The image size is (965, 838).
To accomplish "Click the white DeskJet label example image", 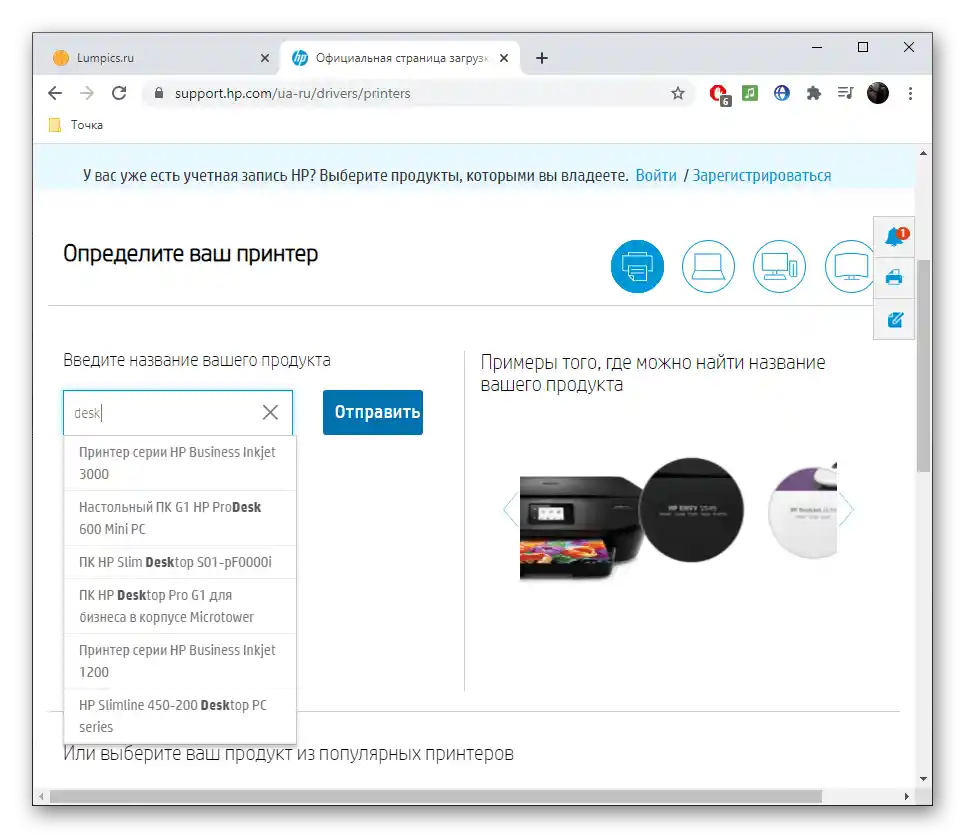I will 803,511.
